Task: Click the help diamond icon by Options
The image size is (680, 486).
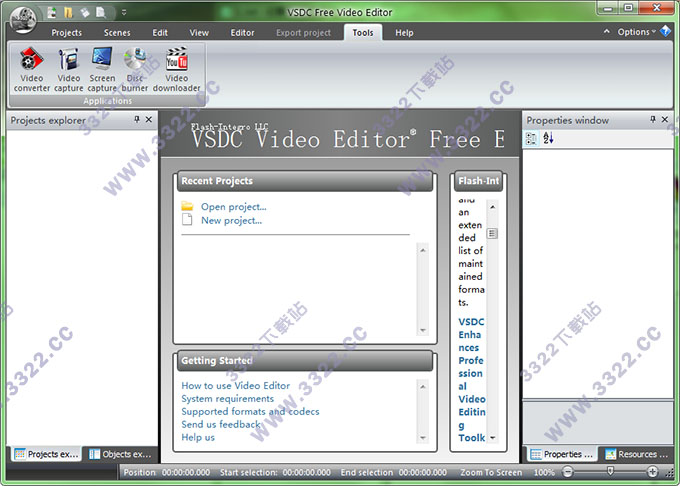Action: [x=665, y=31]
